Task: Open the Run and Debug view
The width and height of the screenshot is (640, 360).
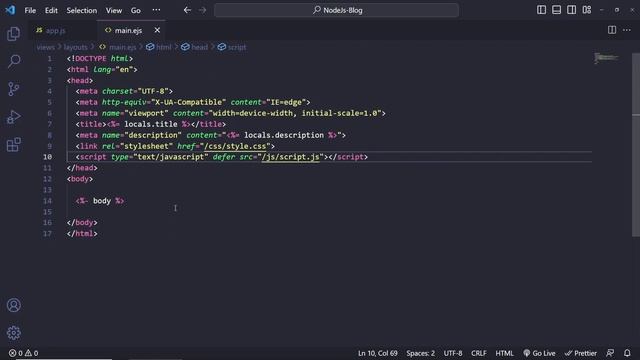Action: pyautogui.click(x=13, y=117)
